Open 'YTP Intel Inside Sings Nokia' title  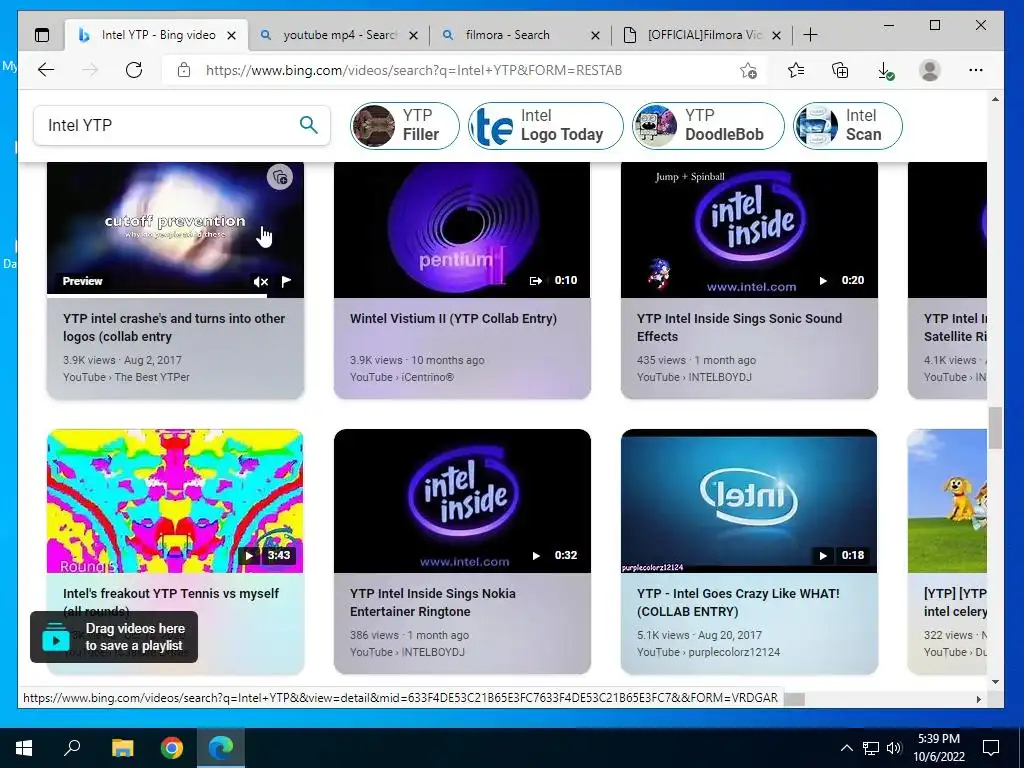(x=432, y=602)
